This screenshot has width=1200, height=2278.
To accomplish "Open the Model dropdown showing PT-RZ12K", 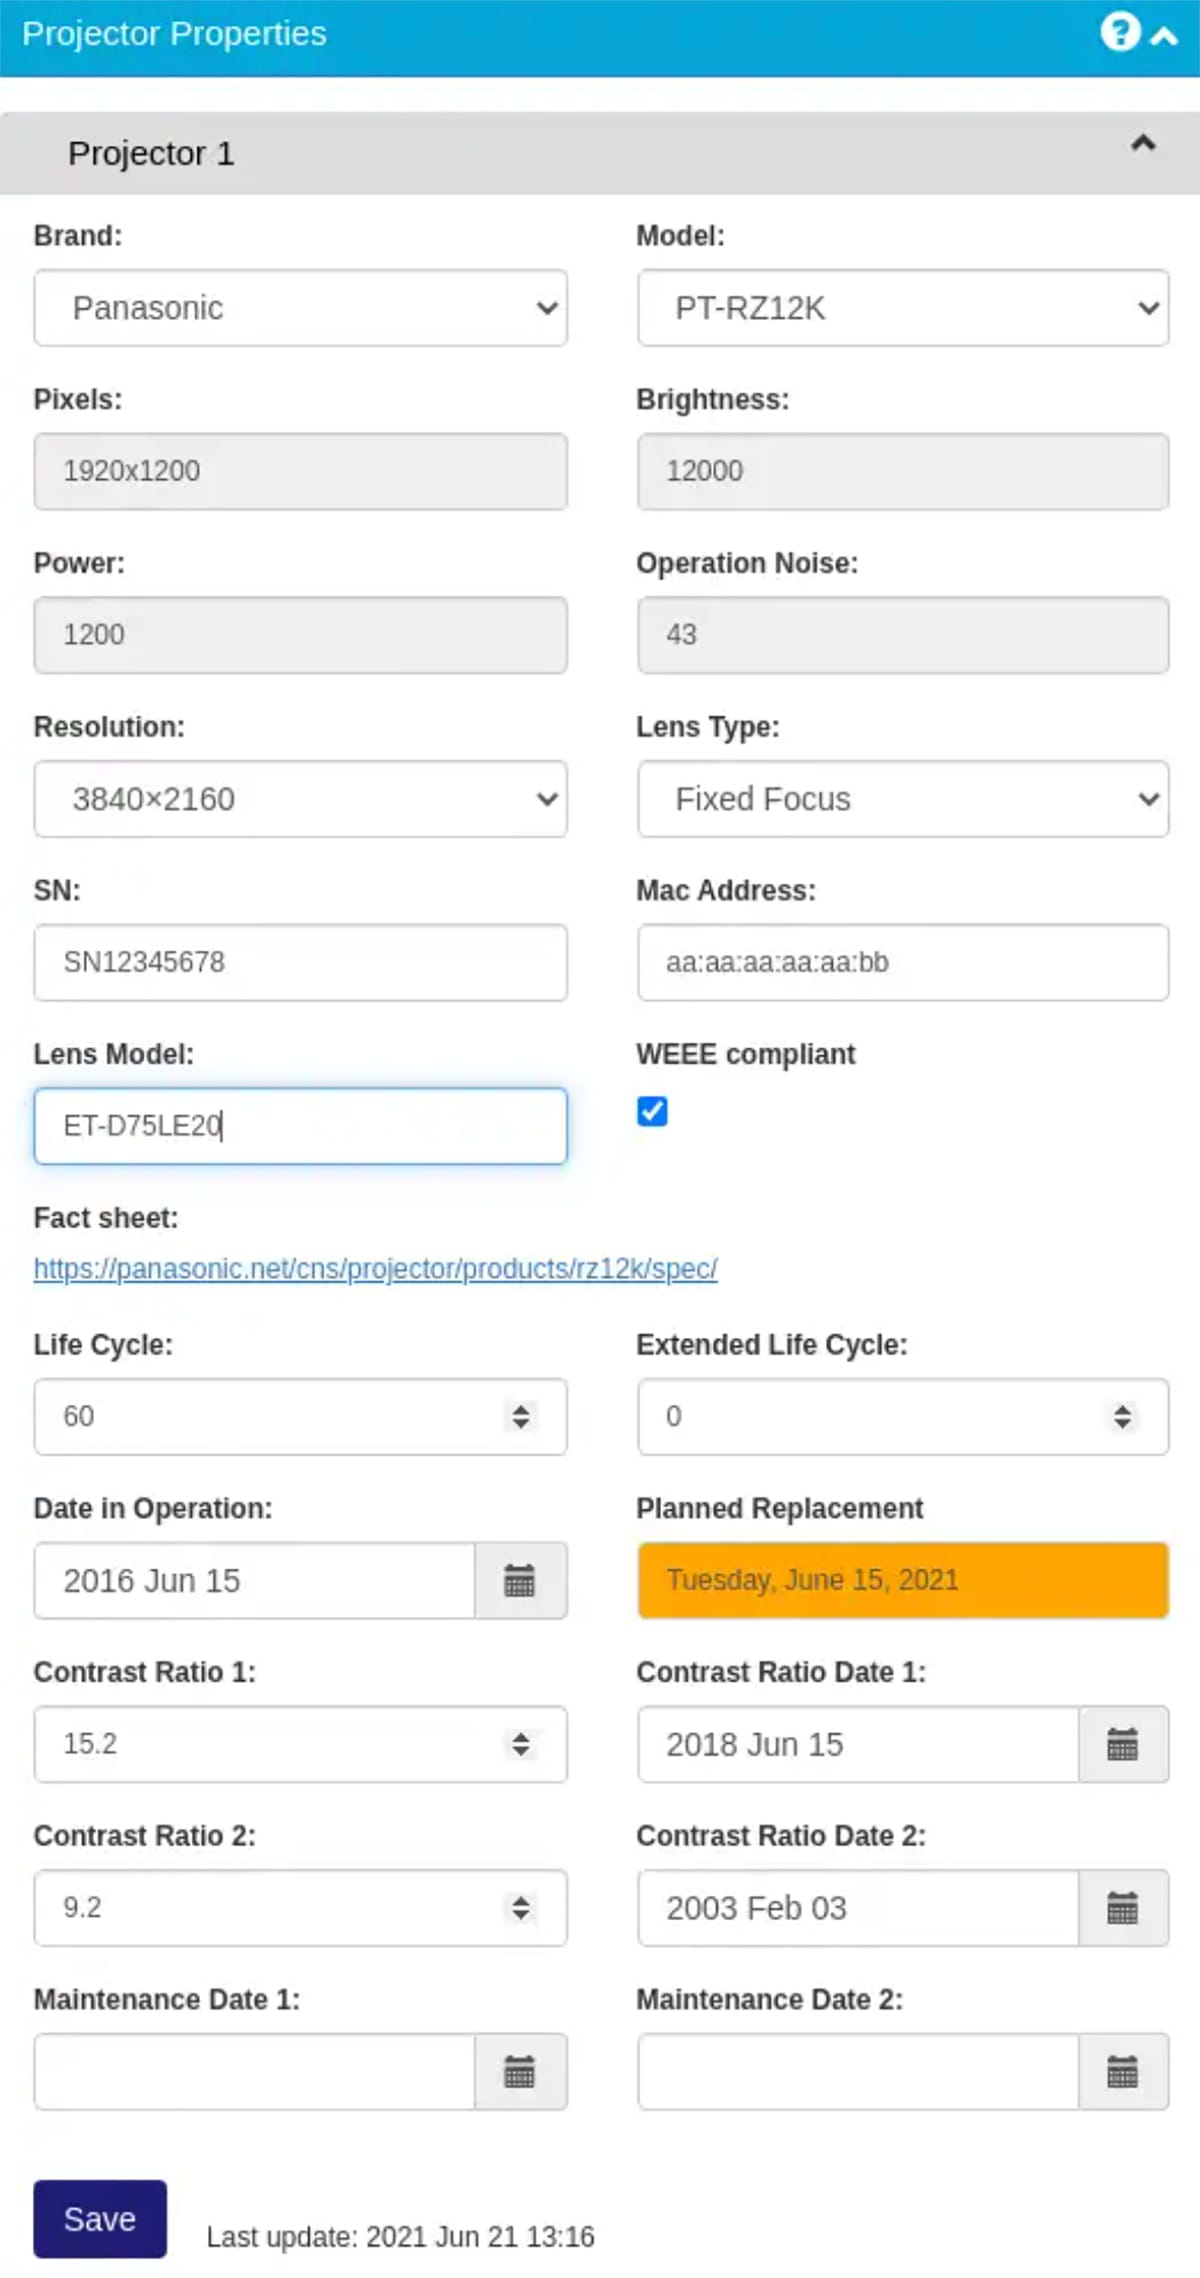I will 903,308.
